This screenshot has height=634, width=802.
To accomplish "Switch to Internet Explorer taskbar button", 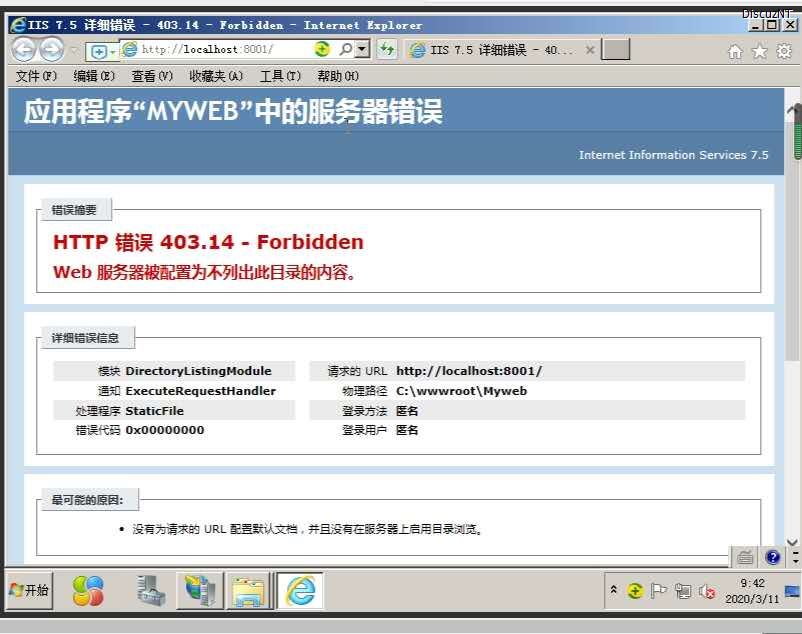I will pos(300,591).
